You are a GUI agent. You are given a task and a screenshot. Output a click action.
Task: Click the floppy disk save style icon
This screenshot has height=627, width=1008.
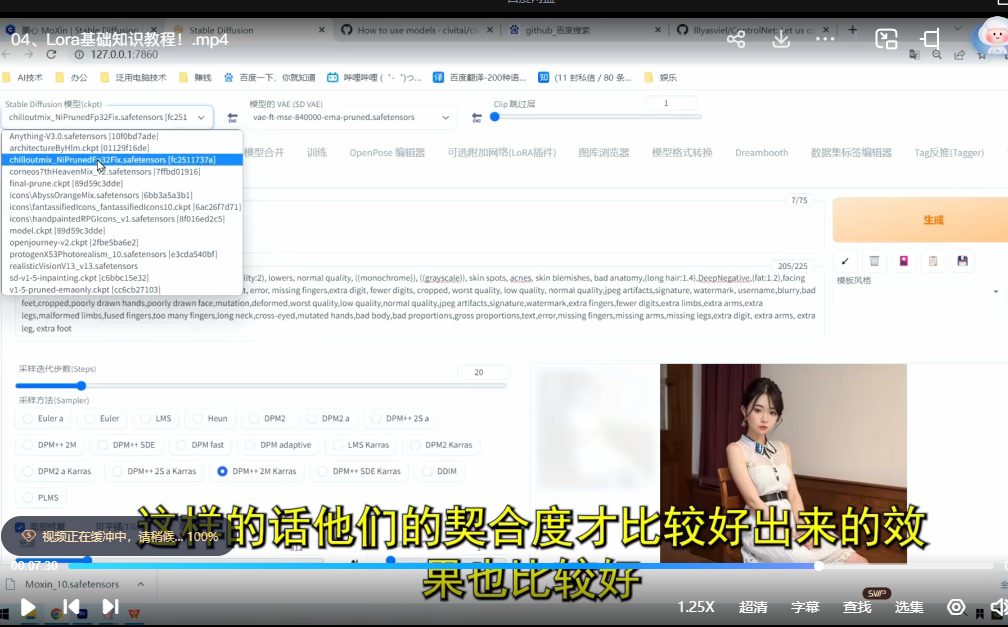(962, 261)
